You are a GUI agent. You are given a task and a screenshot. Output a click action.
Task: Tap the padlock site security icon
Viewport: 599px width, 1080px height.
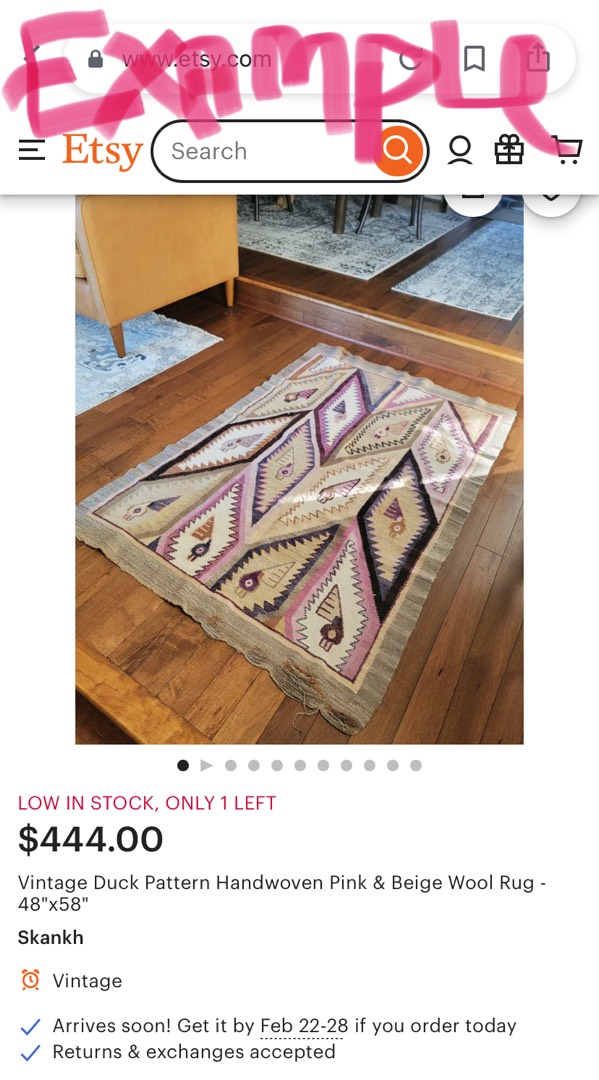click(x=96, y=59)
